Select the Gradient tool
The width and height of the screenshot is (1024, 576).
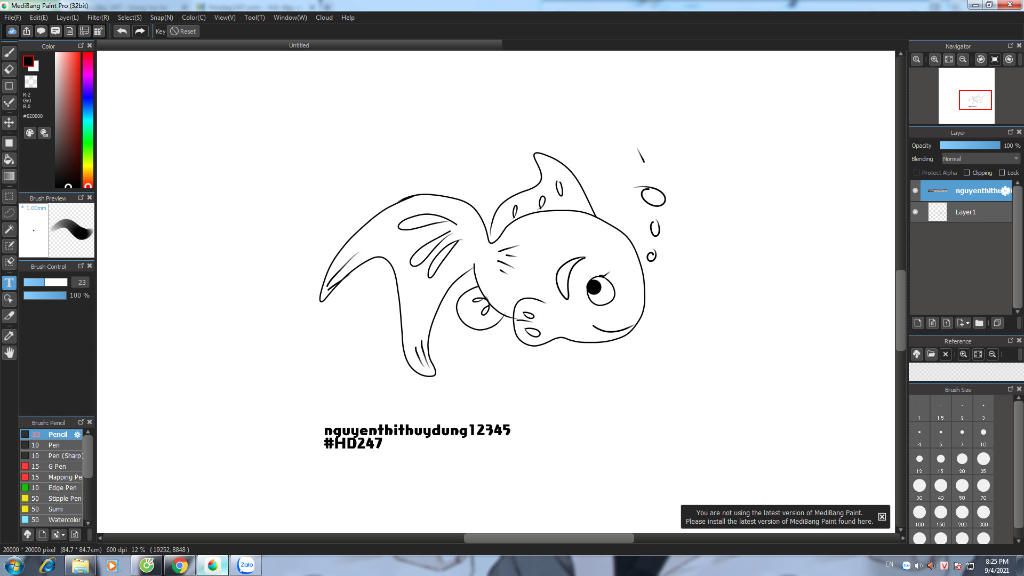[9, 176]
